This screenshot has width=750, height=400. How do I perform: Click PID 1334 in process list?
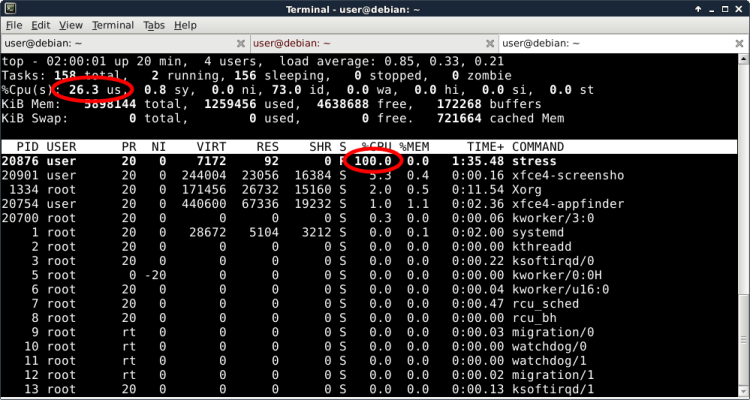click(x=24, y=190)
